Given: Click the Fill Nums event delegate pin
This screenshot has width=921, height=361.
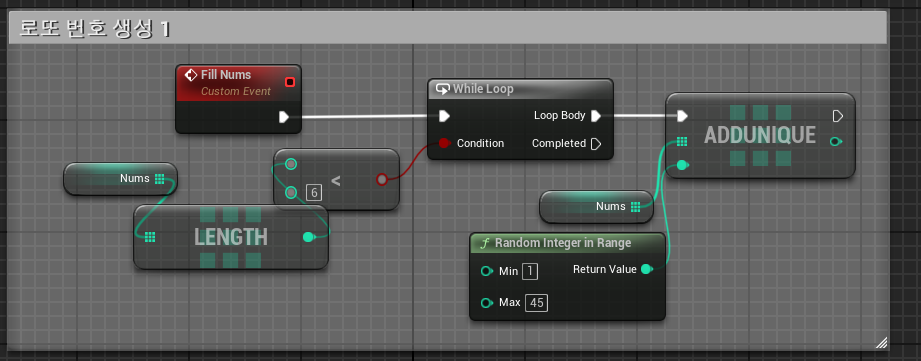Looking at the screenshot, I should tap(290, 82).
